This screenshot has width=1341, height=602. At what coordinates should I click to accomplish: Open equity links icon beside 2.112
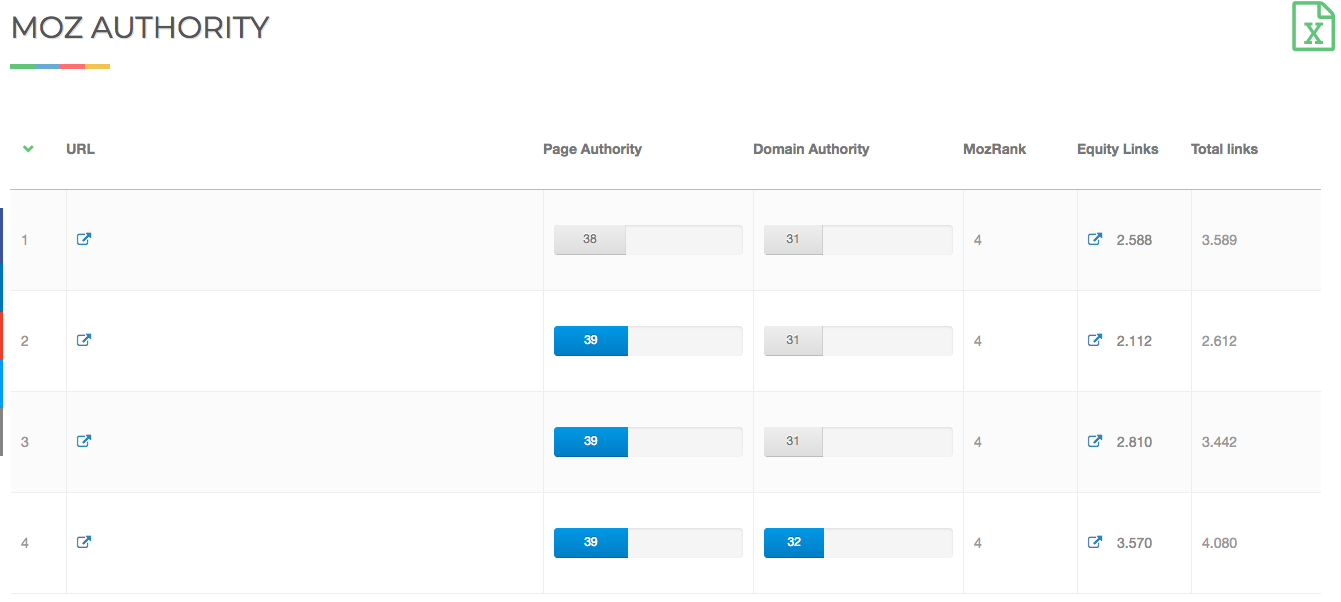(x=1095, y=340)
